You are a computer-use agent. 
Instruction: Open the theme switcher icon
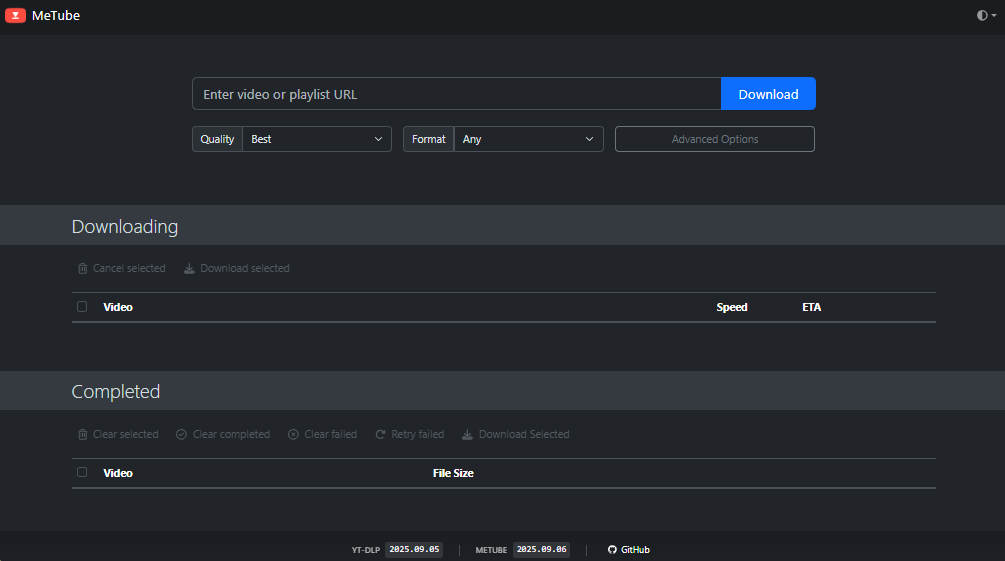(982, 16)
